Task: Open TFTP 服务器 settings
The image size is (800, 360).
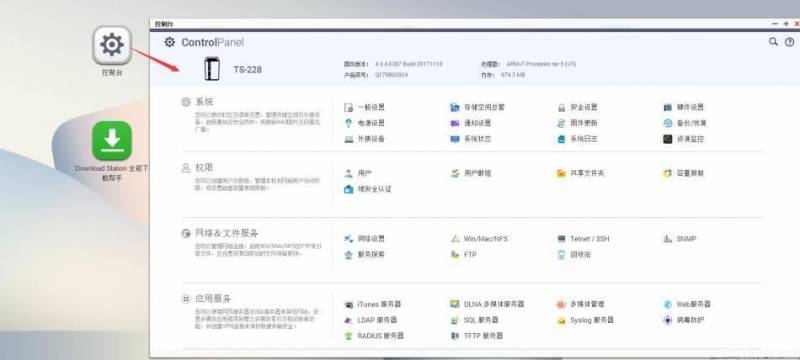Action: point(477,336)
